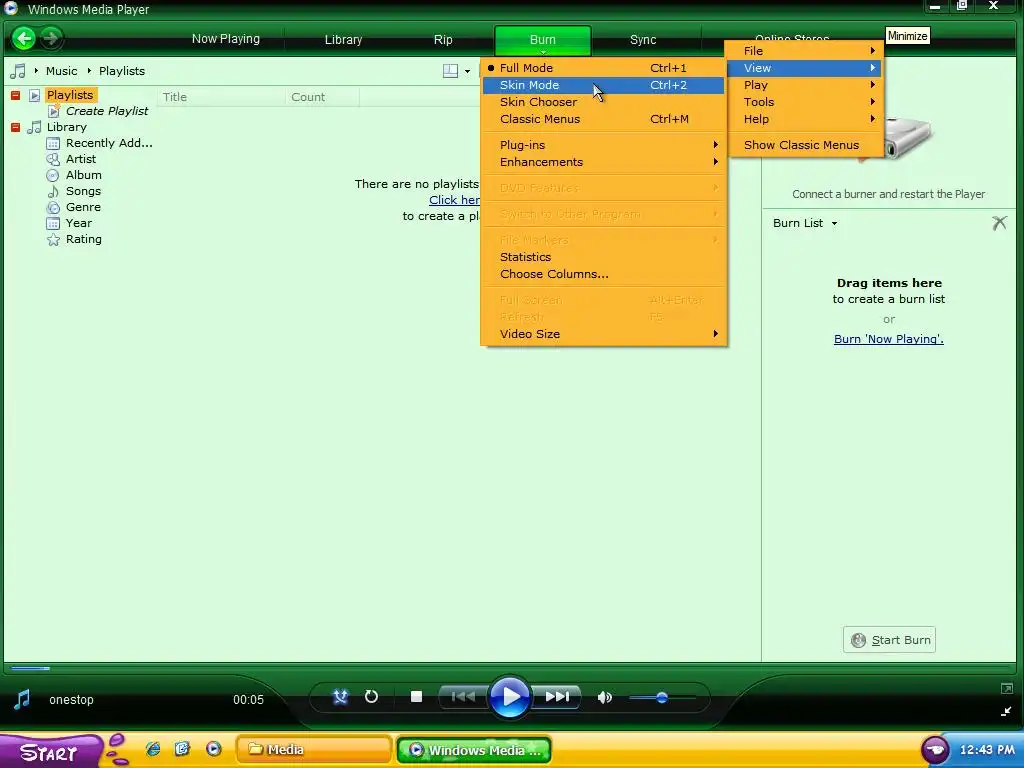Click the Create Playlist icon
The image size is (1024, 768).
click(x=54, y=112)
